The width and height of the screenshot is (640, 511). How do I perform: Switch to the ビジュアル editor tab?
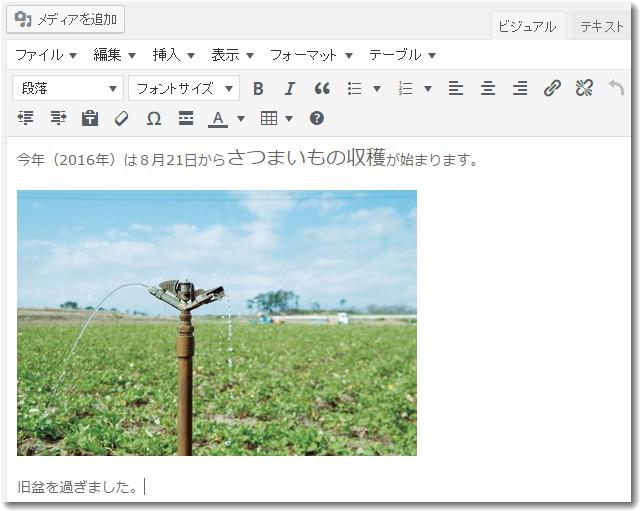click(x=528, y=27)
